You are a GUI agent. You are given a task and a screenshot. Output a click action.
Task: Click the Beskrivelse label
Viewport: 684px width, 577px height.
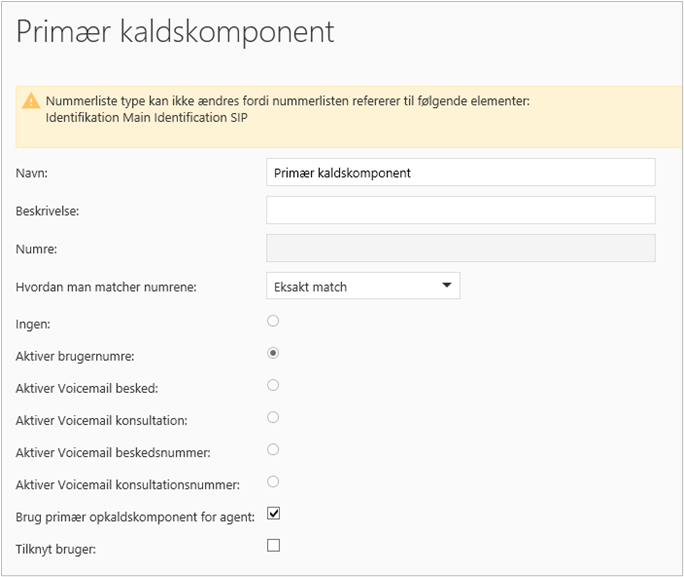point(47,211)
